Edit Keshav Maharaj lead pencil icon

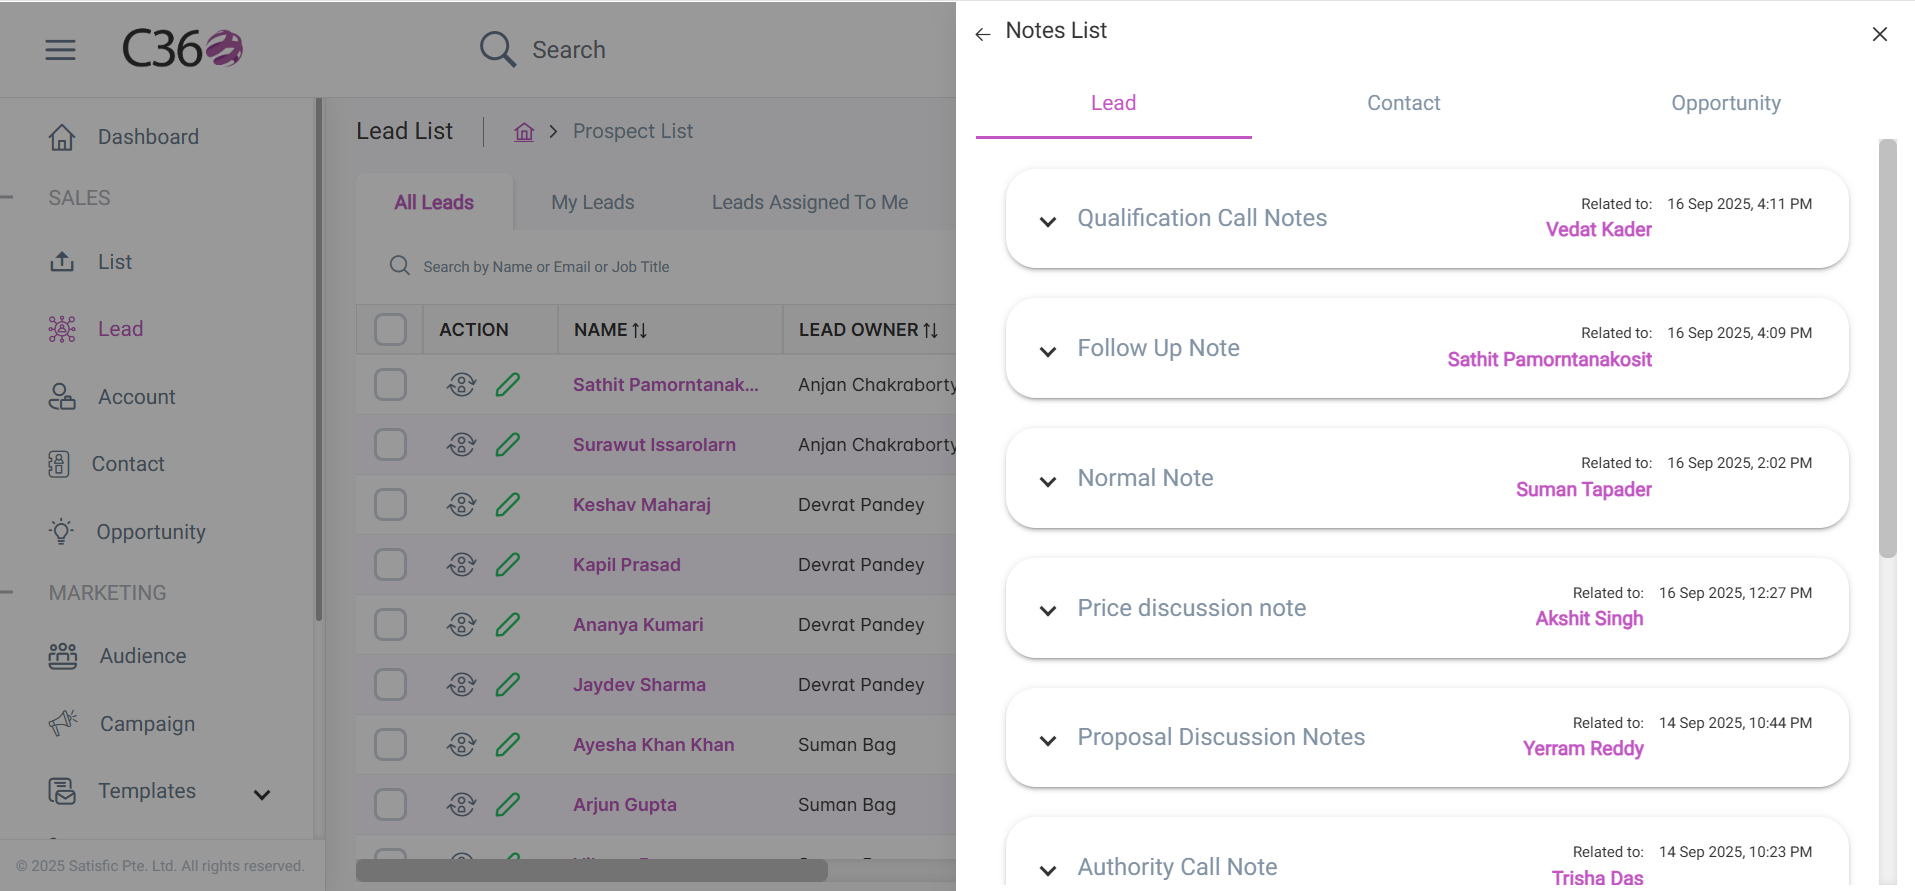(x=508, y=504)
